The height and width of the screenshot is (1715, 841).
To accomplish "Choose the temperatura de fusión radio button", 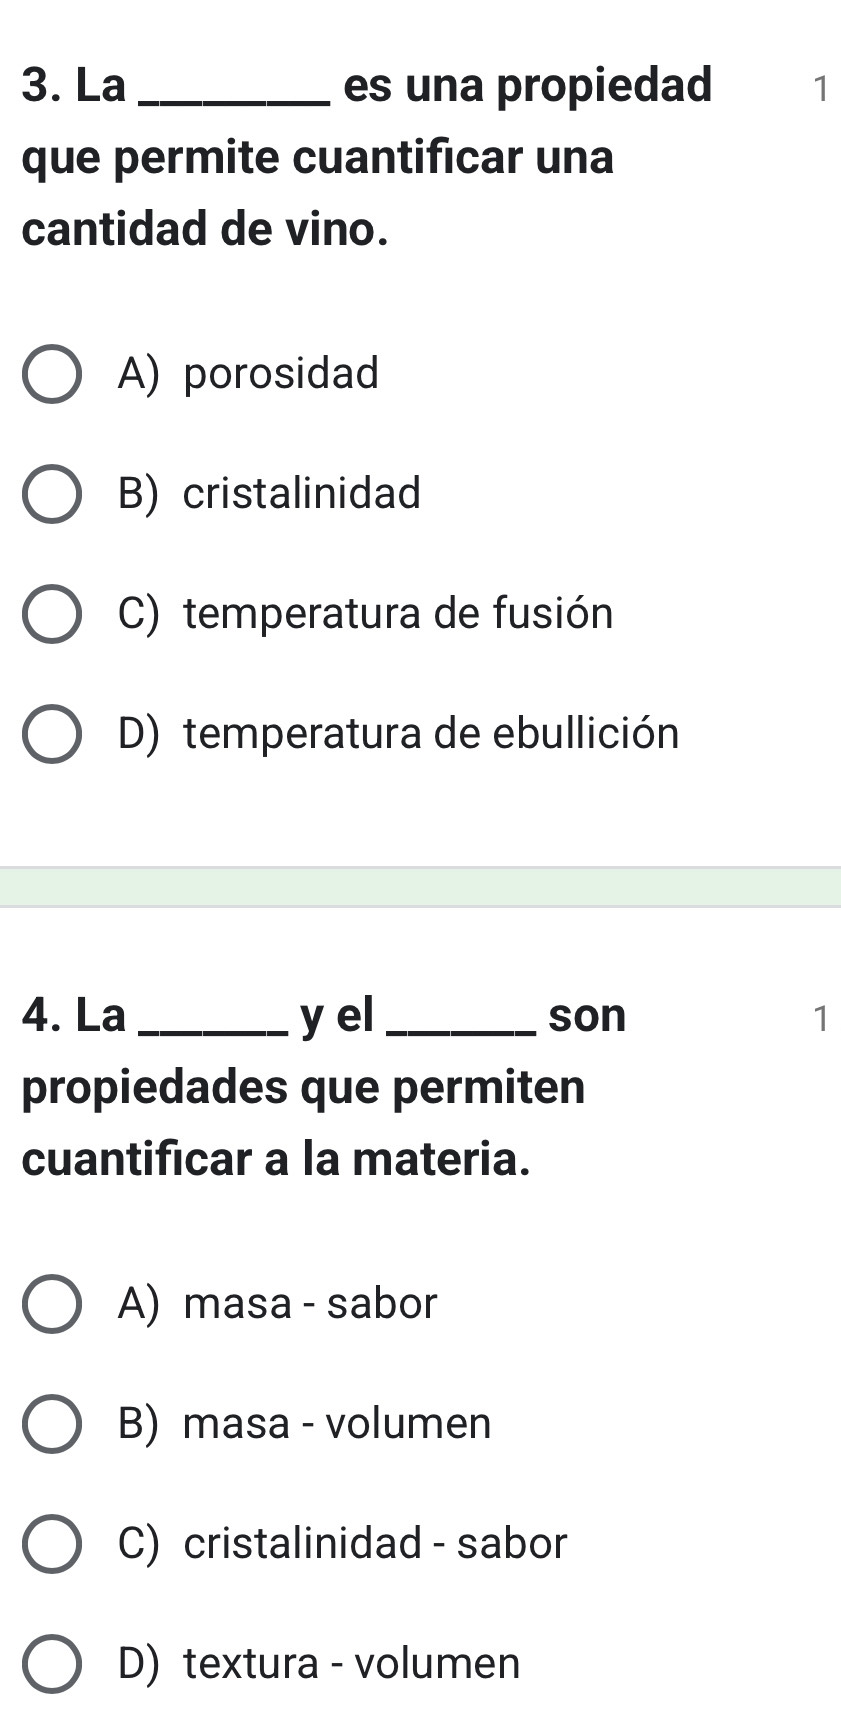I will [51, 614].
